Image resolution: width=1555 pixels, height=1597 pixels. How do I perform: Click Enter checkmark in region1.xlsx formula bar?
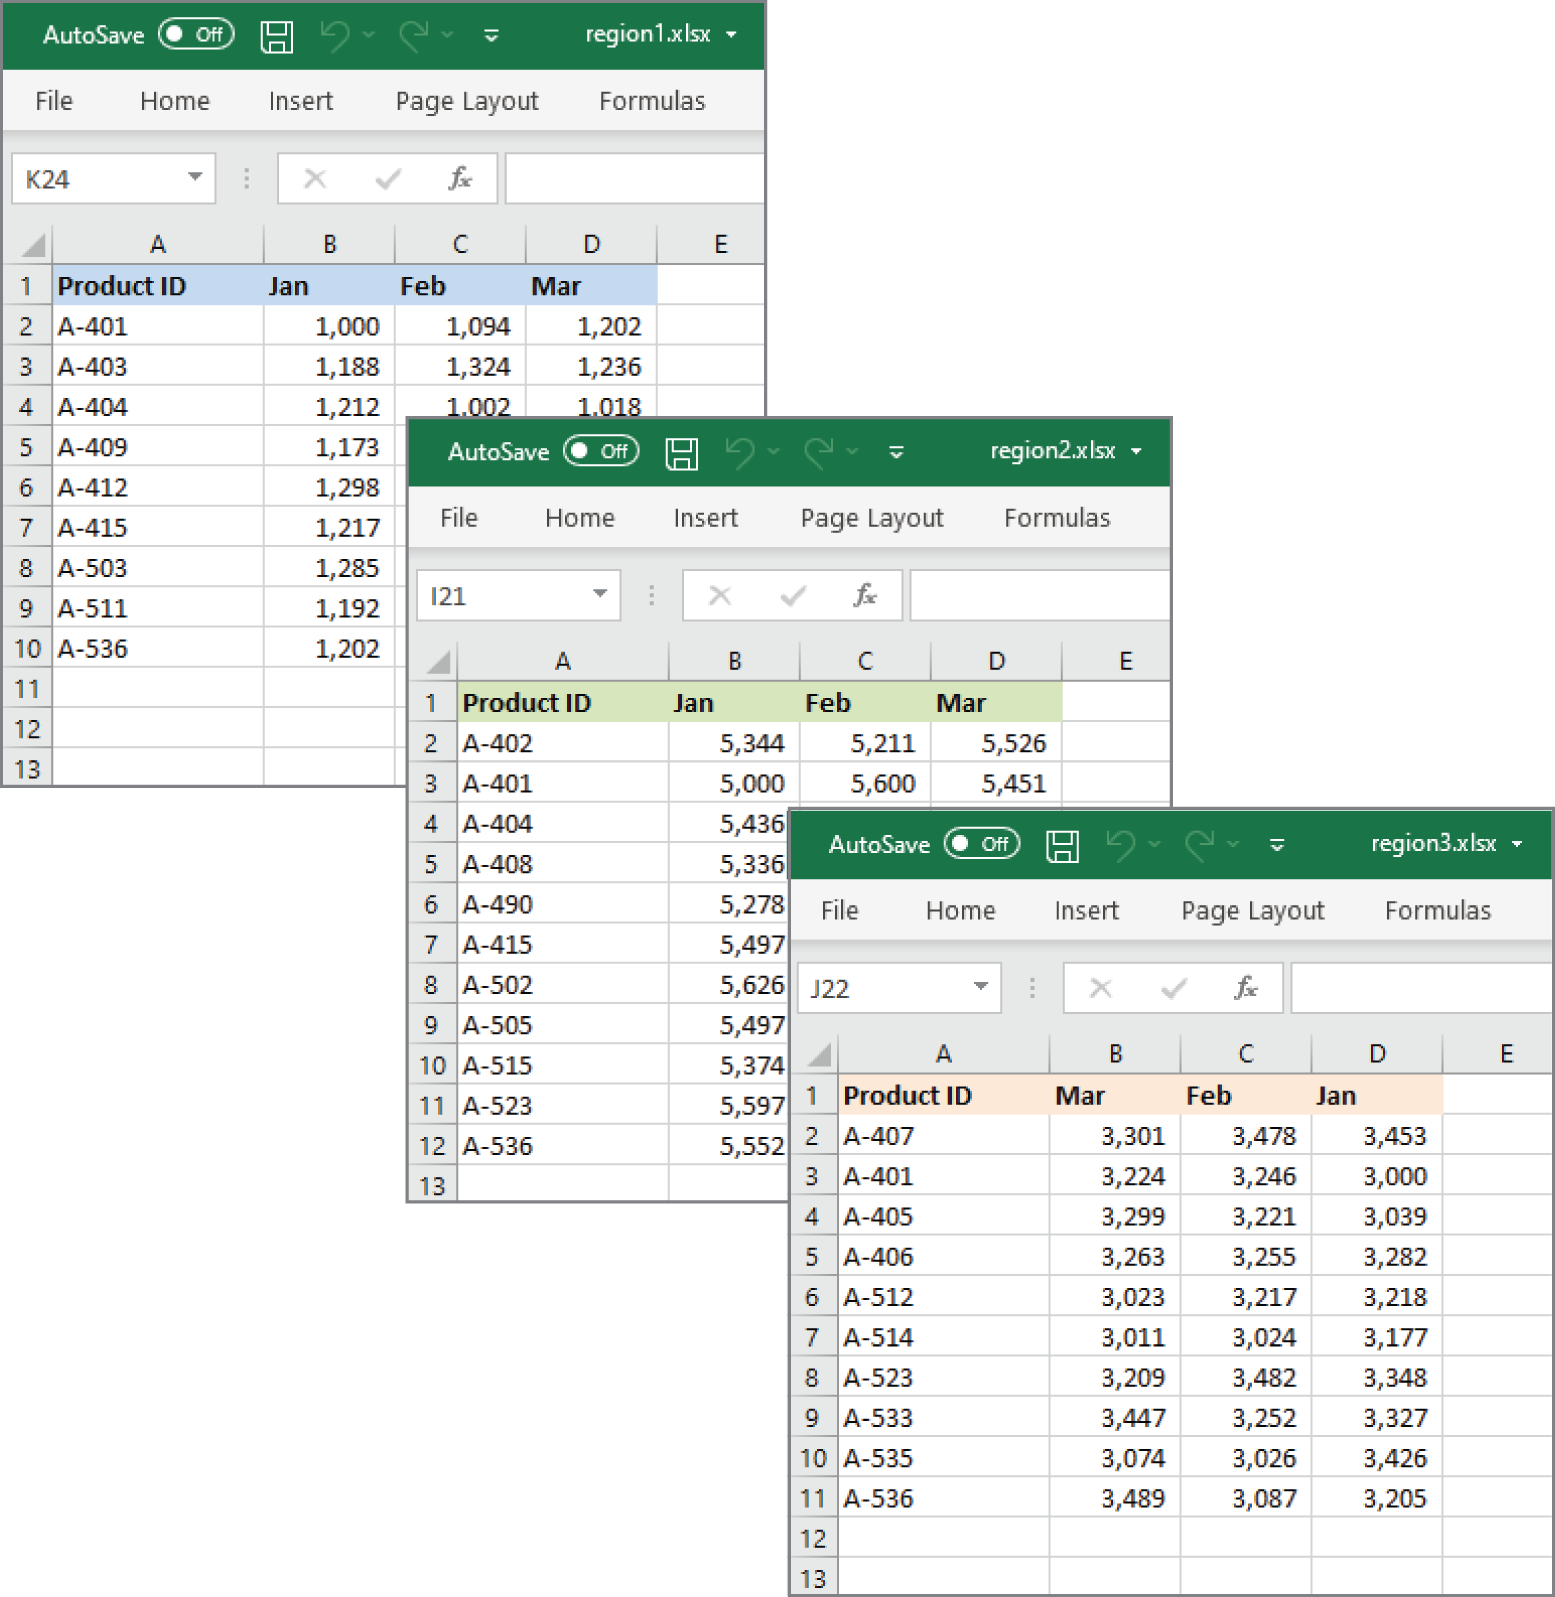pyautogui.click(x=387, y=179)
